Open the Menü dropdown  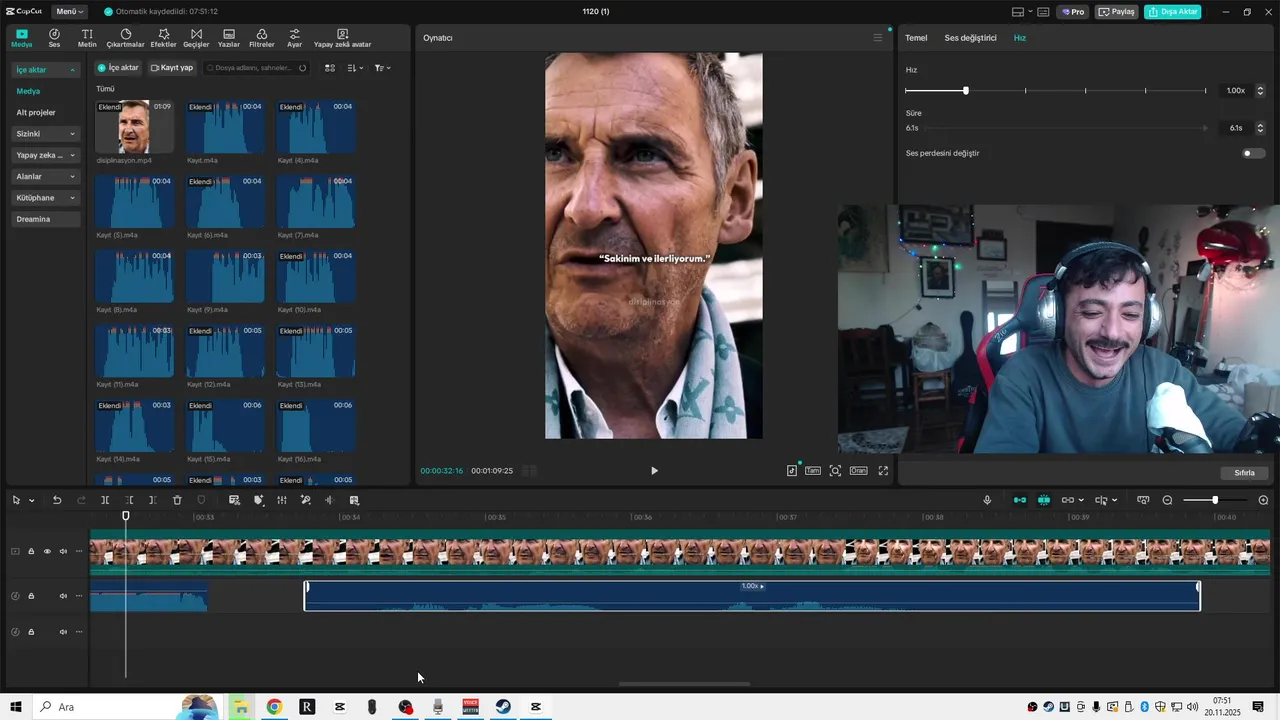click(x=69, y=11)
